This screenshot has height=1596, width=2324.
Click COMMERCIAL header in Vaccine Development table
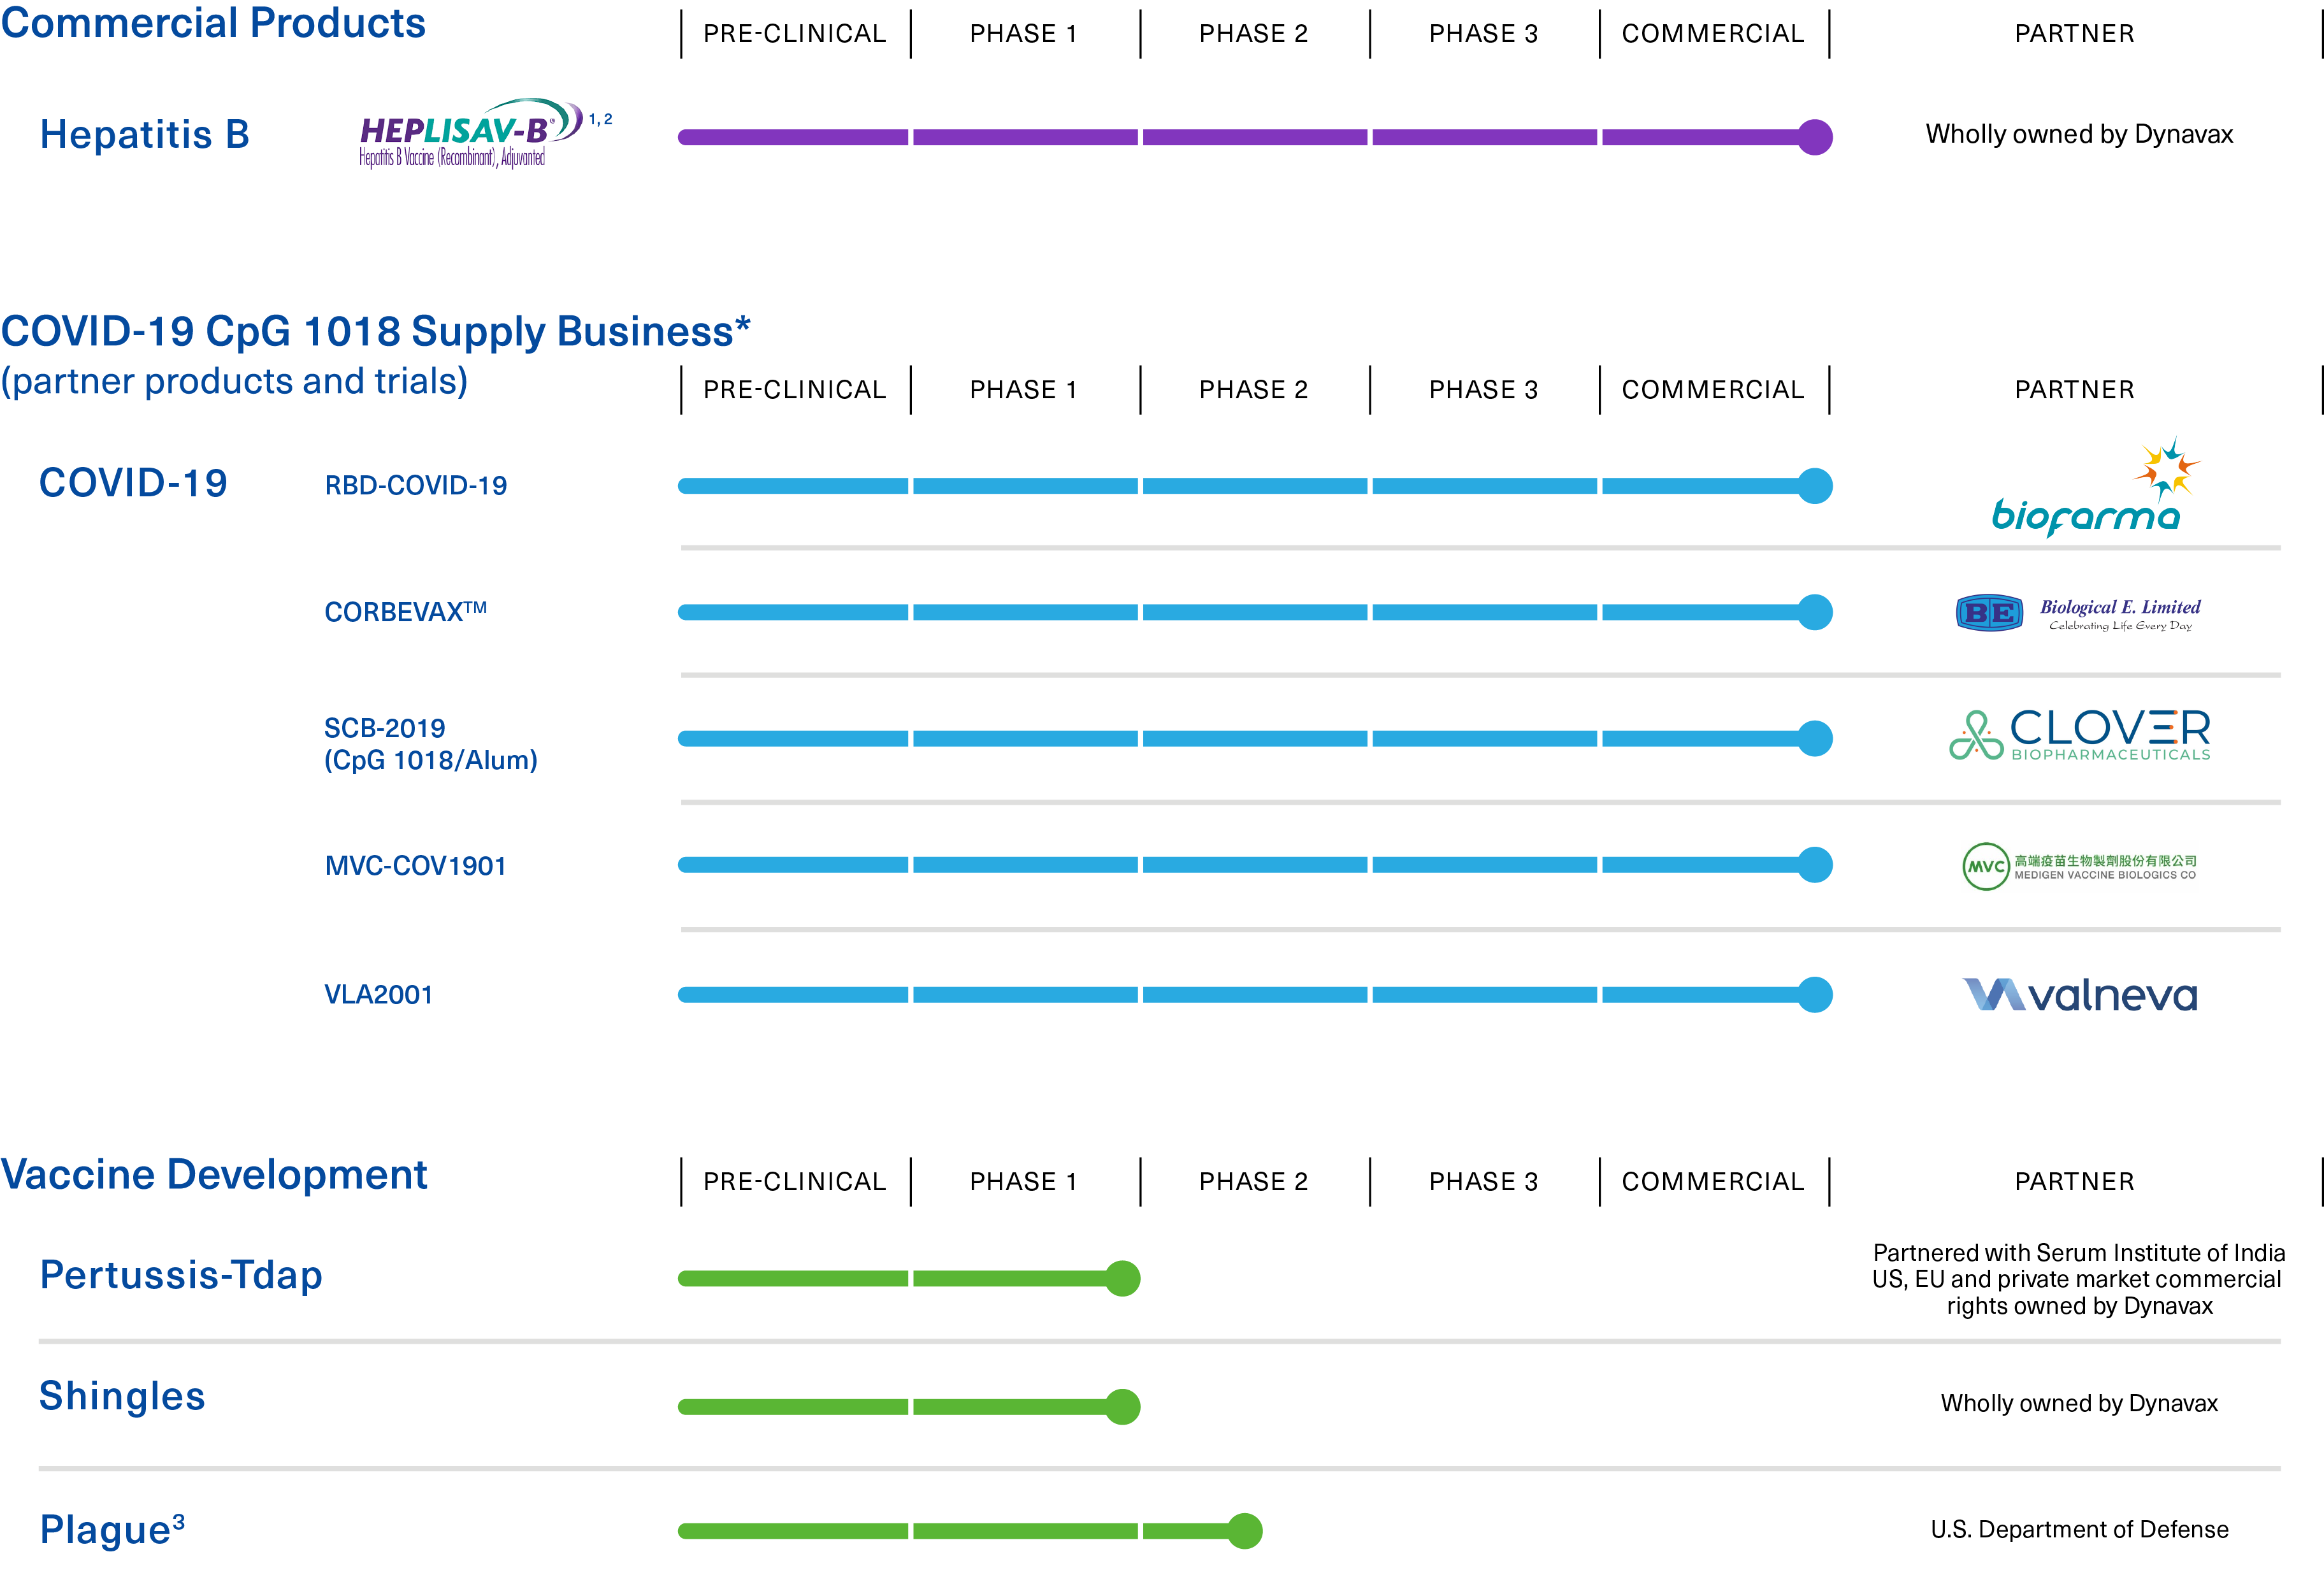point(1713,1182)
